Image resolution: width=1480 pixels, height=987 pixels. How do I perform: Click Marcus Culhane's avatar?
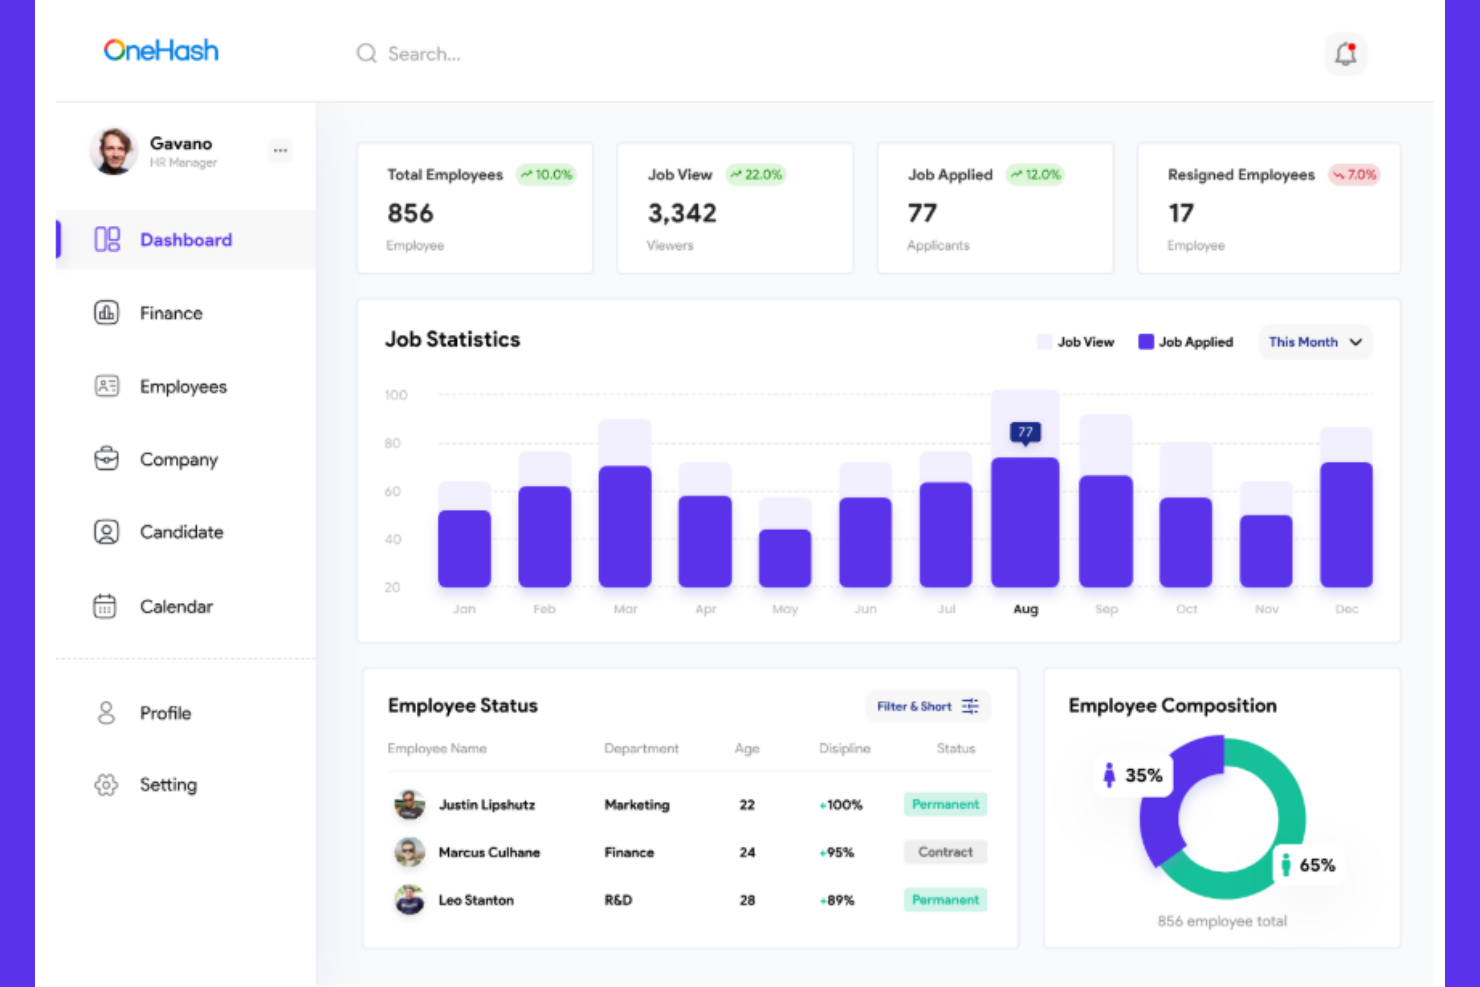pos(409,852)
